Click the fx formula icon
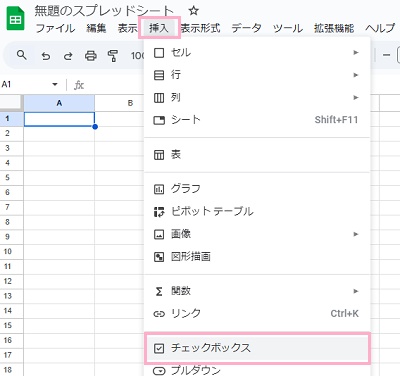Image resolution: width=400 pixels, height=376 pixels. point(79,85)
